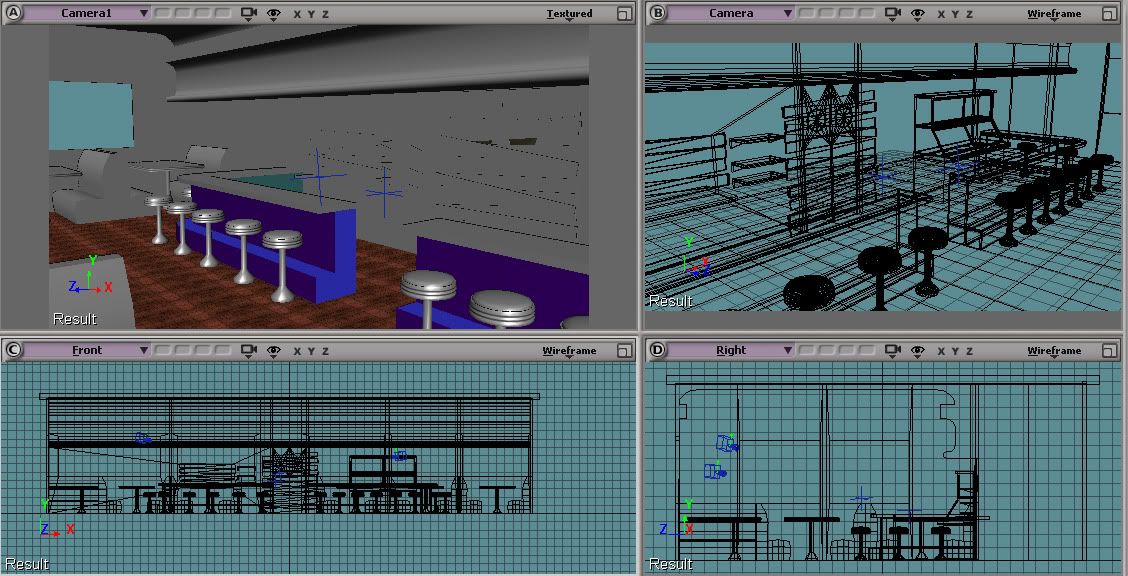Screen dimensions: 1128x576
Task: Click the X axis button in Front viewport
Action: pos(297,351)
